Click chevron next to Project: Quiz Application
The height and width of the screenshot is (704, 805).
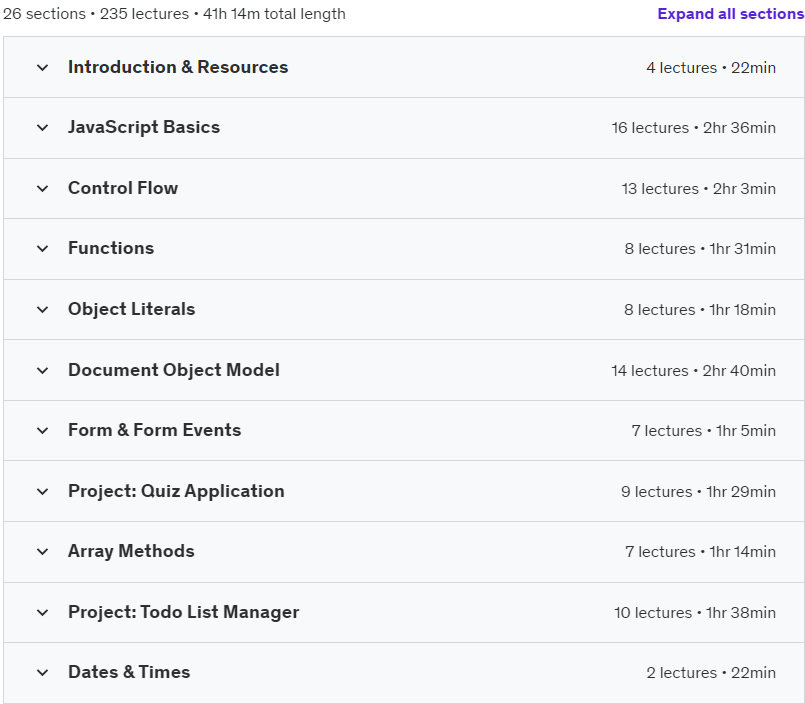pos(43,491)
